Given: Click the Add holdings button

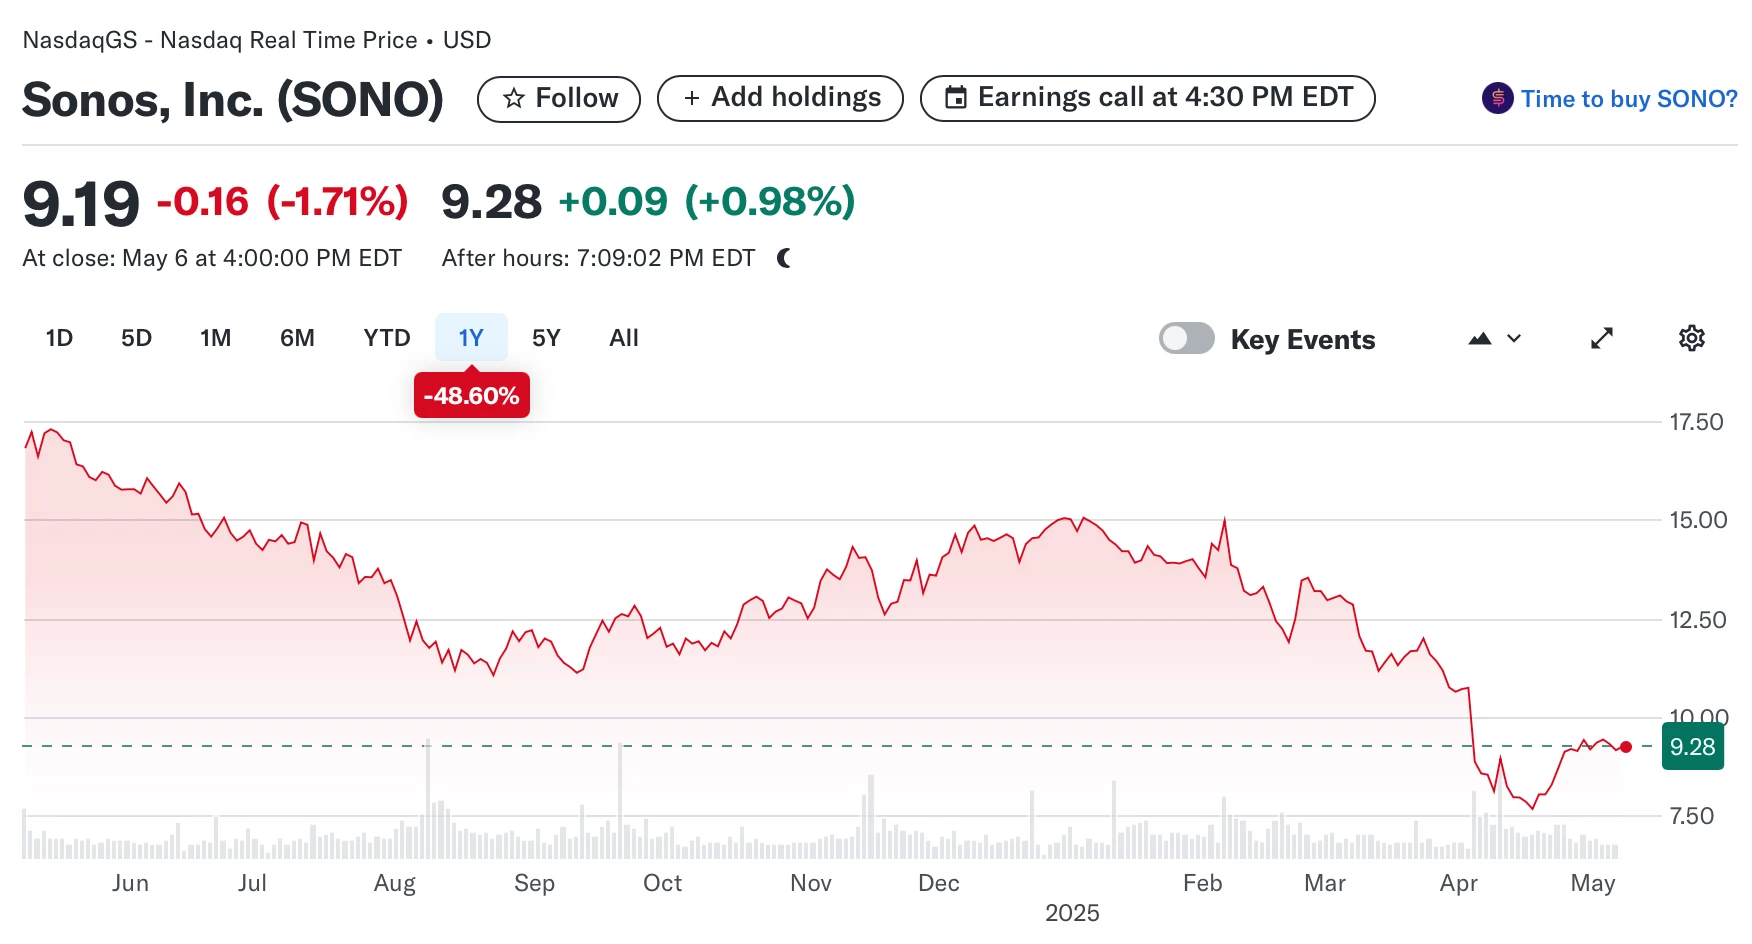Looking at the screenshot, I should click(x=780, y=98).
